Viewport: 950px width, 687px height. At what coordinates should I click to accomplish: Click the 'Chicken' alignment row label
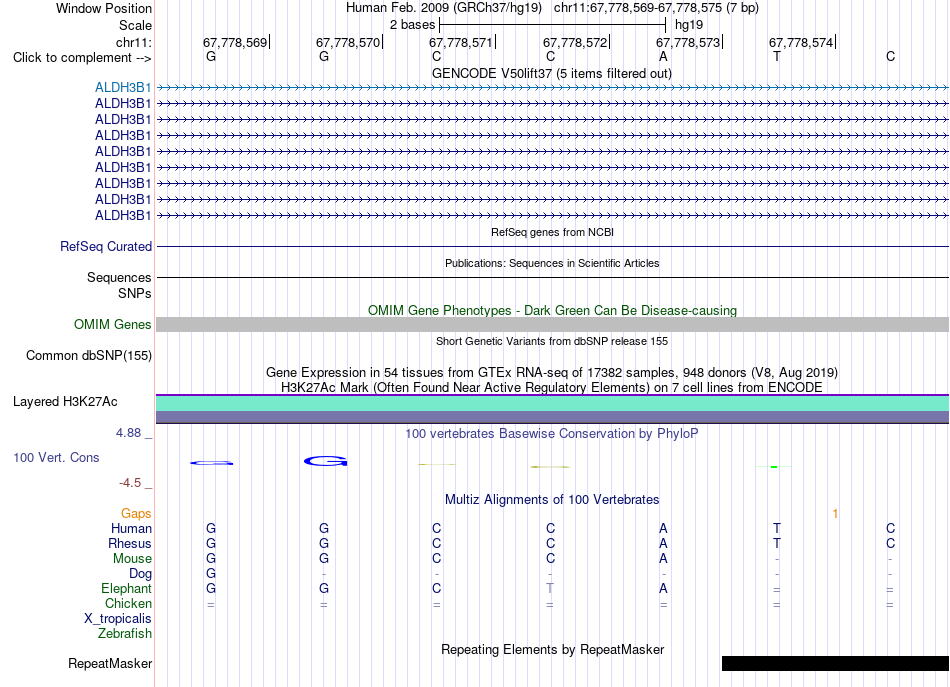pyautogui.click(x=128, y=603)
